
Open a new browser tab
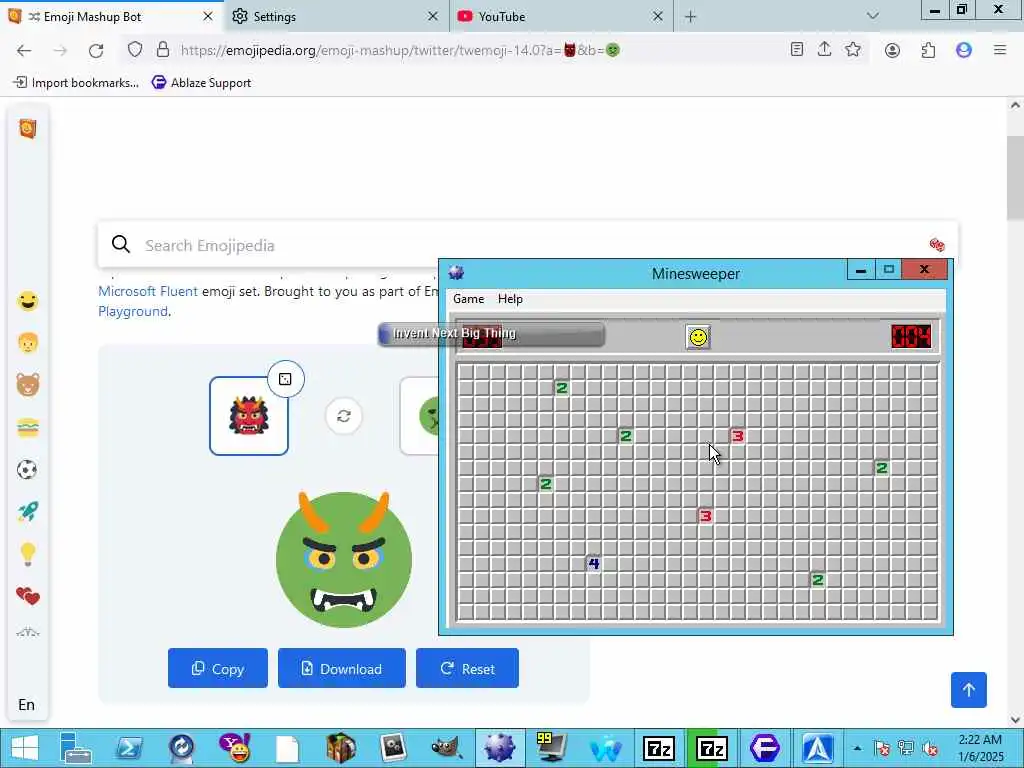tap(691, 17)
